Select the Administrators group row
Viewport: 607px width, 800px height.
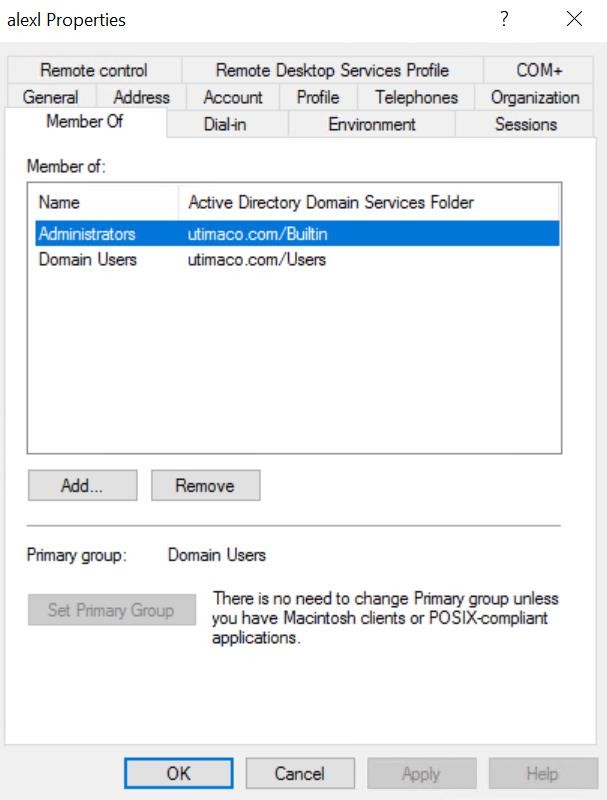[297, 234]
